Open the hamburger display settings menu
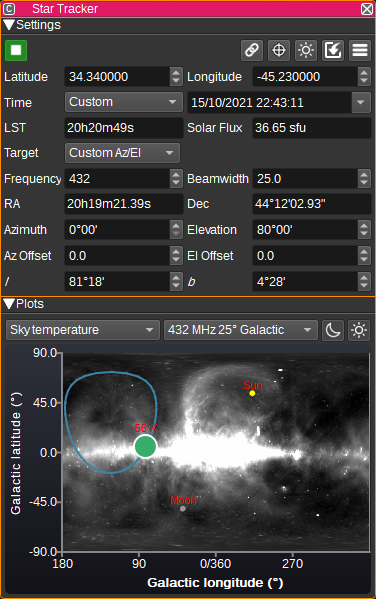This screenshot has width=376, height=599. click(x=360, y=50)
